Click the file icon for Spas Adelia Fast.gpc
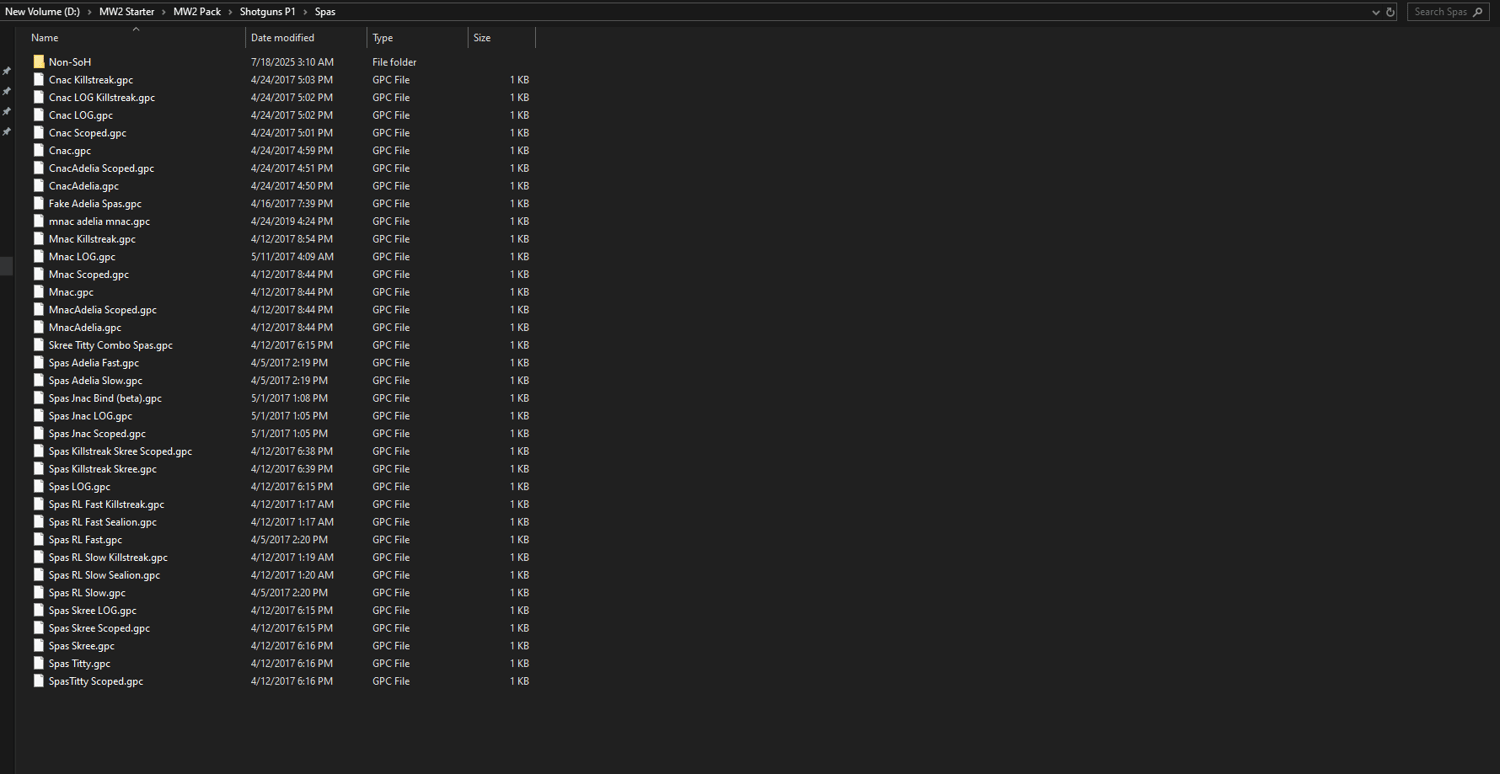1500x774 pixels. point(39,363)
